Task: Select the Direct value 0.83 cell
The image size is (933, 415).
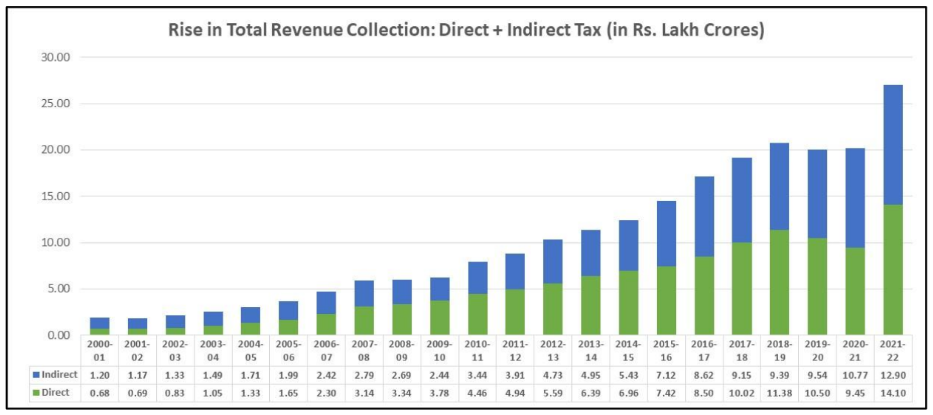Action: point(175,393)
